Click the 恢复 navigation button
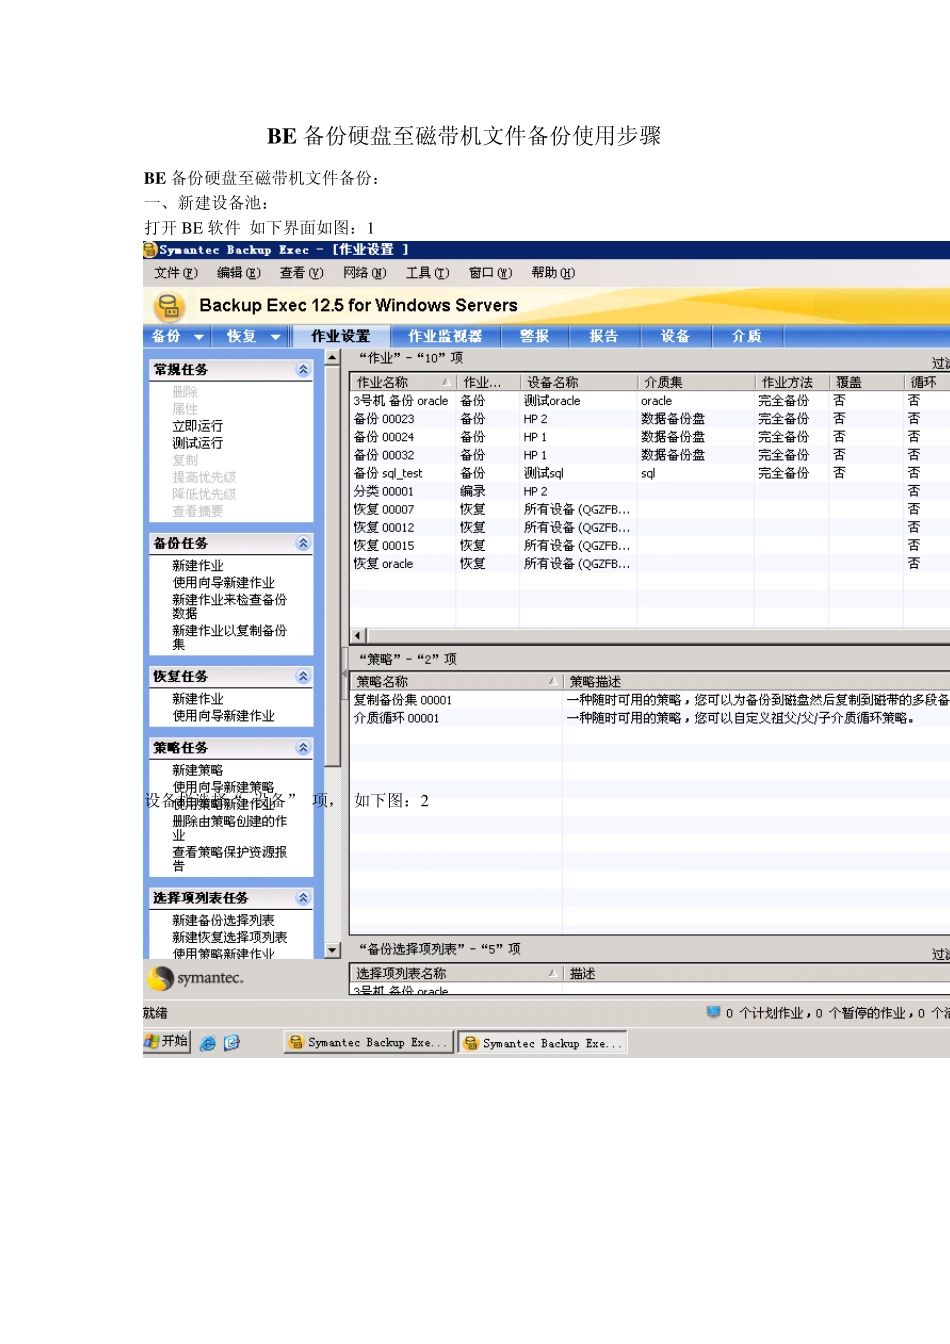This screenshot has height=1344, width=950. (x=241, y=337)
